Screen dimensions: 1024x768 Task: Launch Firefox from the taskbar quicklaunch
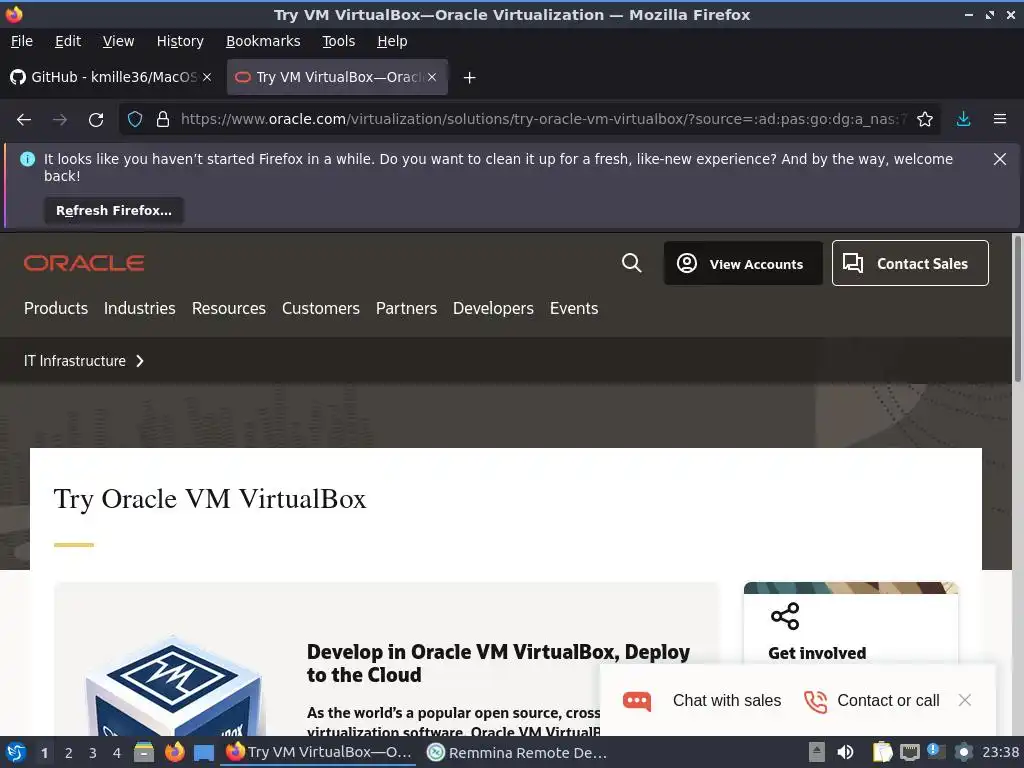[174, 752]
